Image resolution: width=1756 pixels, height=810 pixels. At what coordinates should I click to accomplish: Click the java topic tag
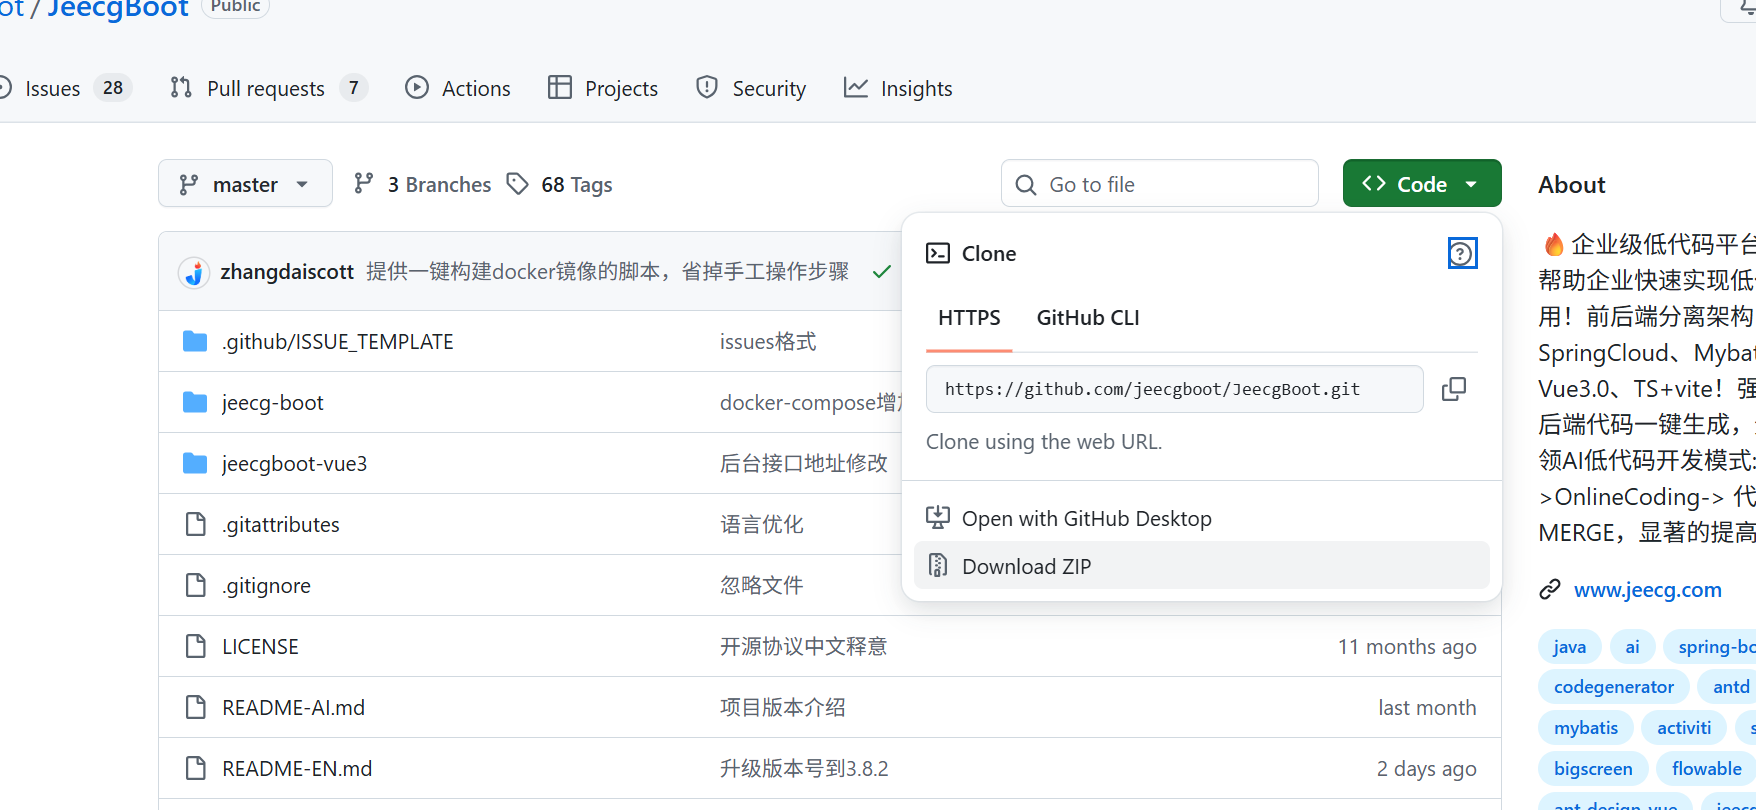[x=1570, y=647]
